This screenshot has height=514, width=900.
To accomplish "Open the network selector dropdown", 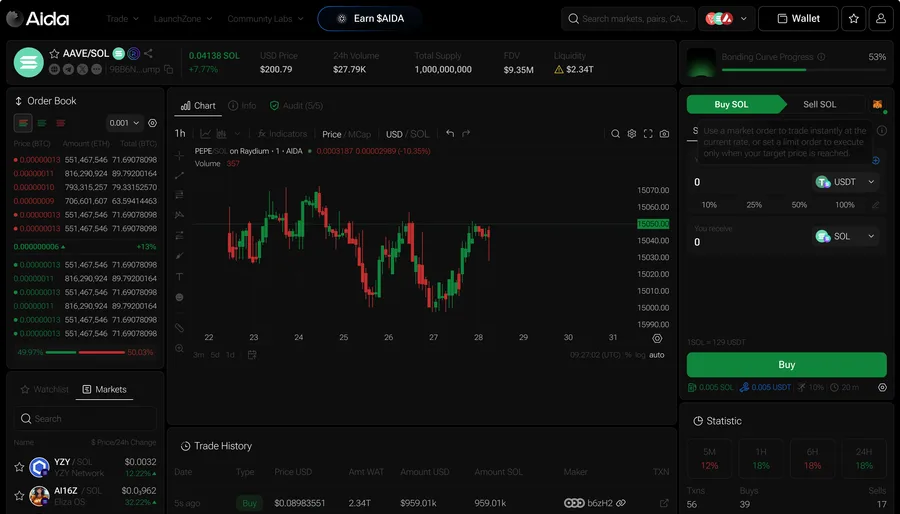I will 727,18.
